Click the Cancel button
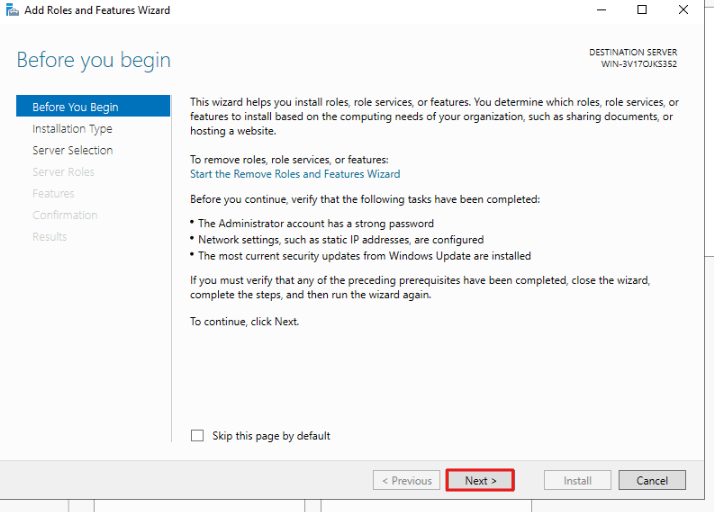This screenshot has height=512, width=714. coord(652,480)
